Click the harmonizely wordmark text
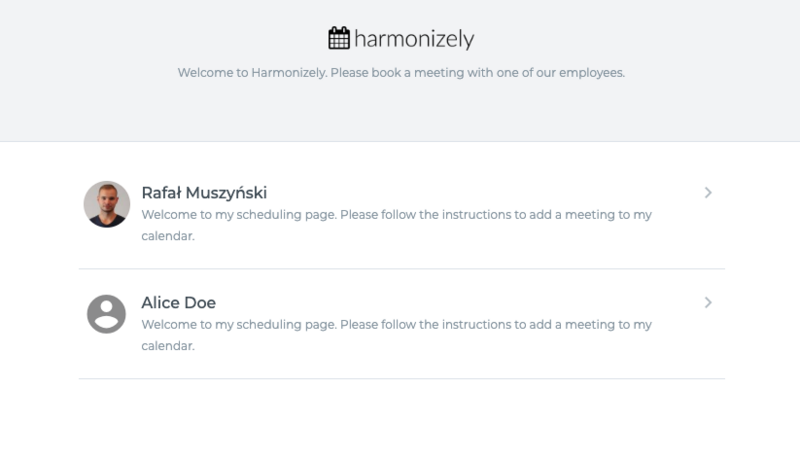Image resolution: width=800 pixels, height=460 pixels. pyautogui.click(x=414, y=40)
